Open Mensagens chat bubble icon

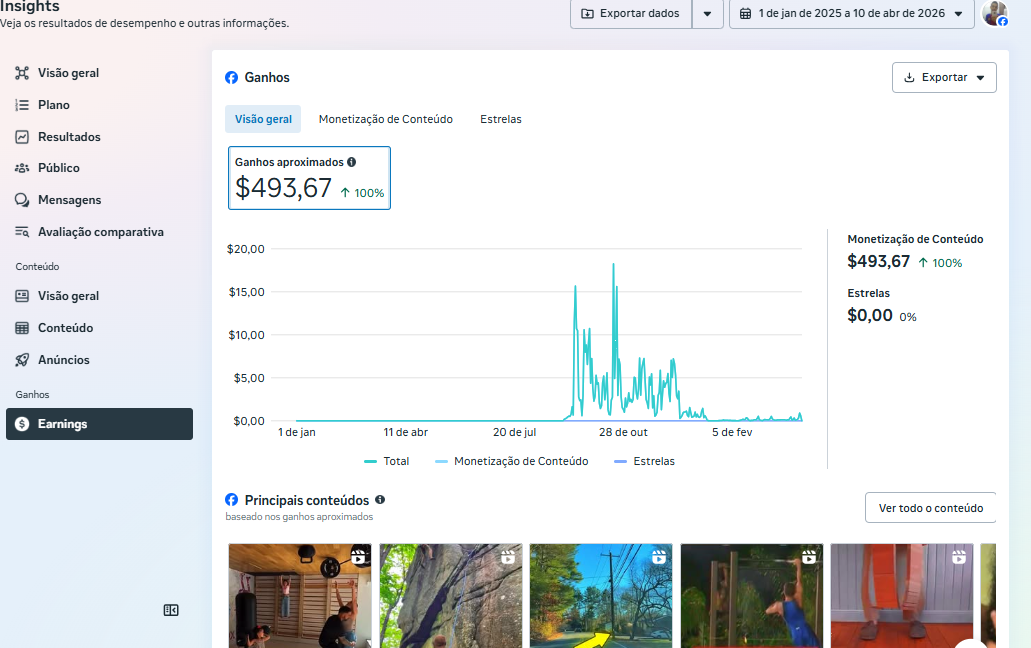coord(22,200)
